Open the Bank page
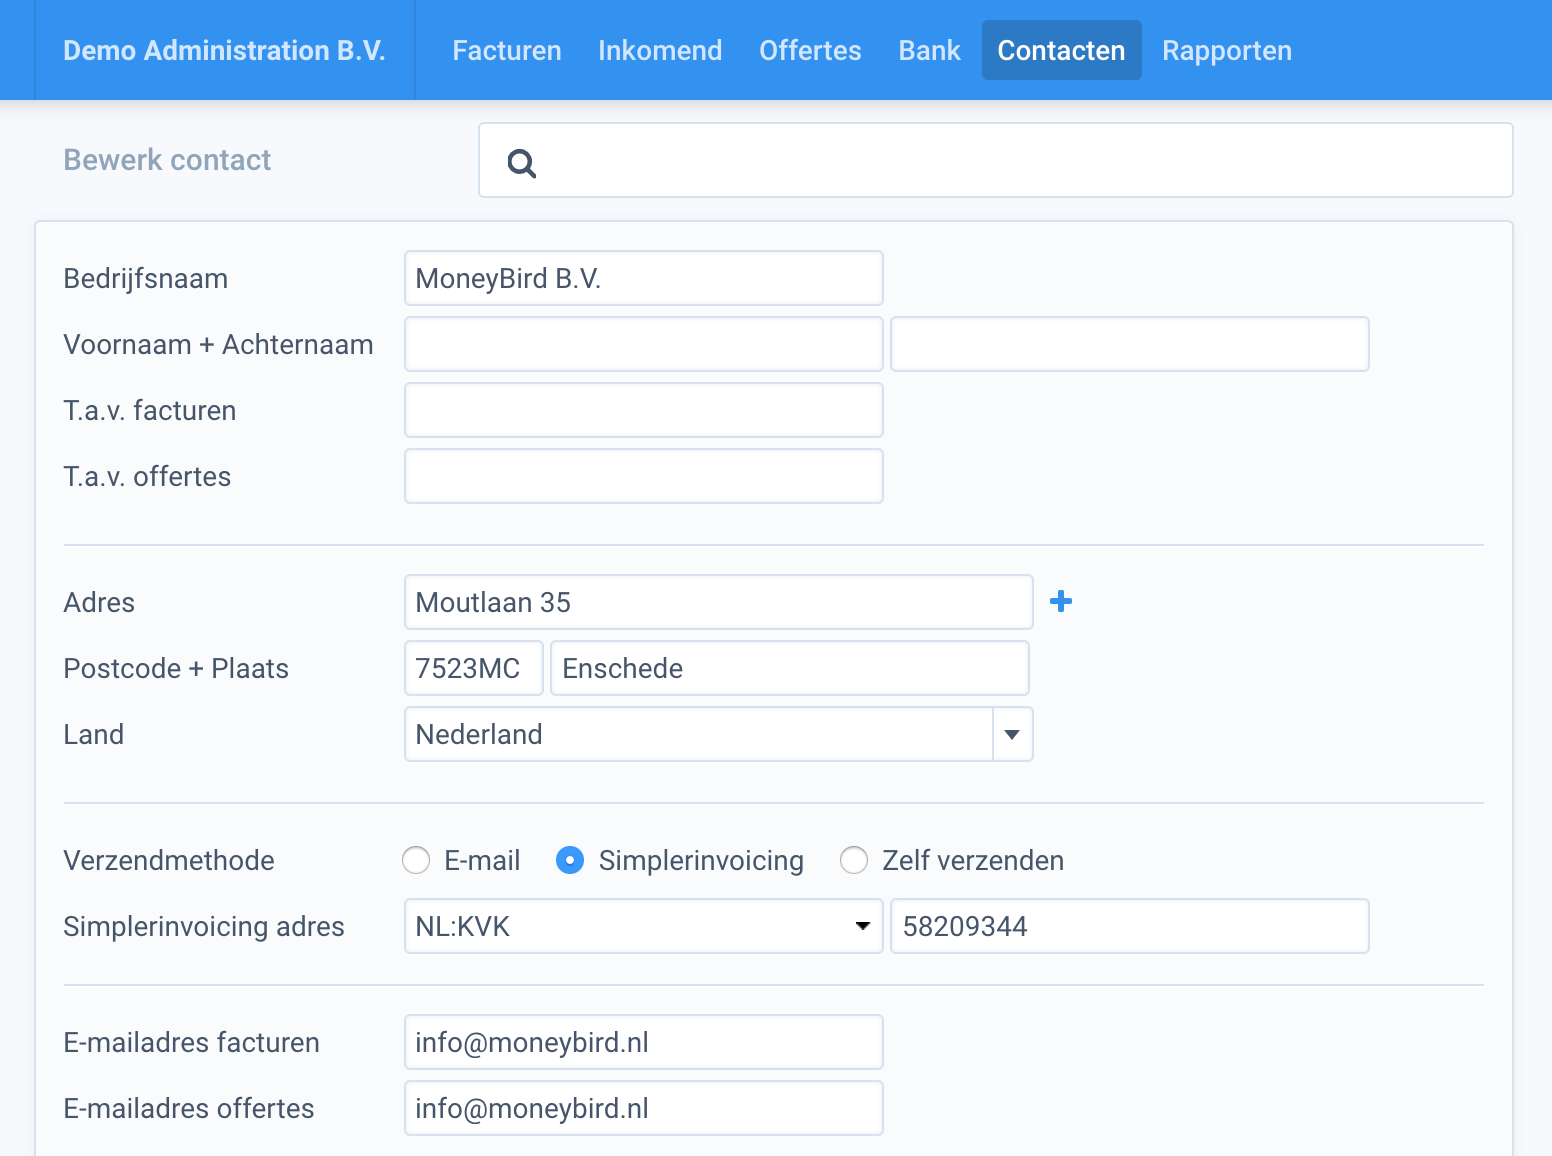 (929, 50)
